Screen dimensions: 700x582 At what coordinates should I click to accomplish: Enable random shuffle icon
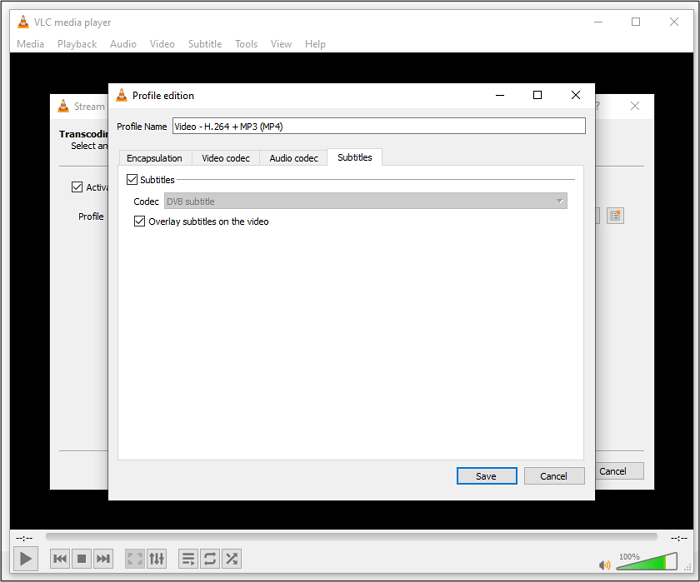(x=232, y=559)
